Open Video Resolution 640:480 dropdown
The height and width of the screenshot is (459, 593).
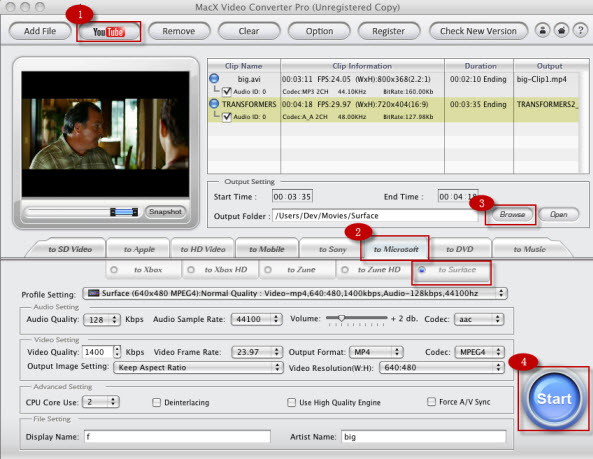(442, 368)
